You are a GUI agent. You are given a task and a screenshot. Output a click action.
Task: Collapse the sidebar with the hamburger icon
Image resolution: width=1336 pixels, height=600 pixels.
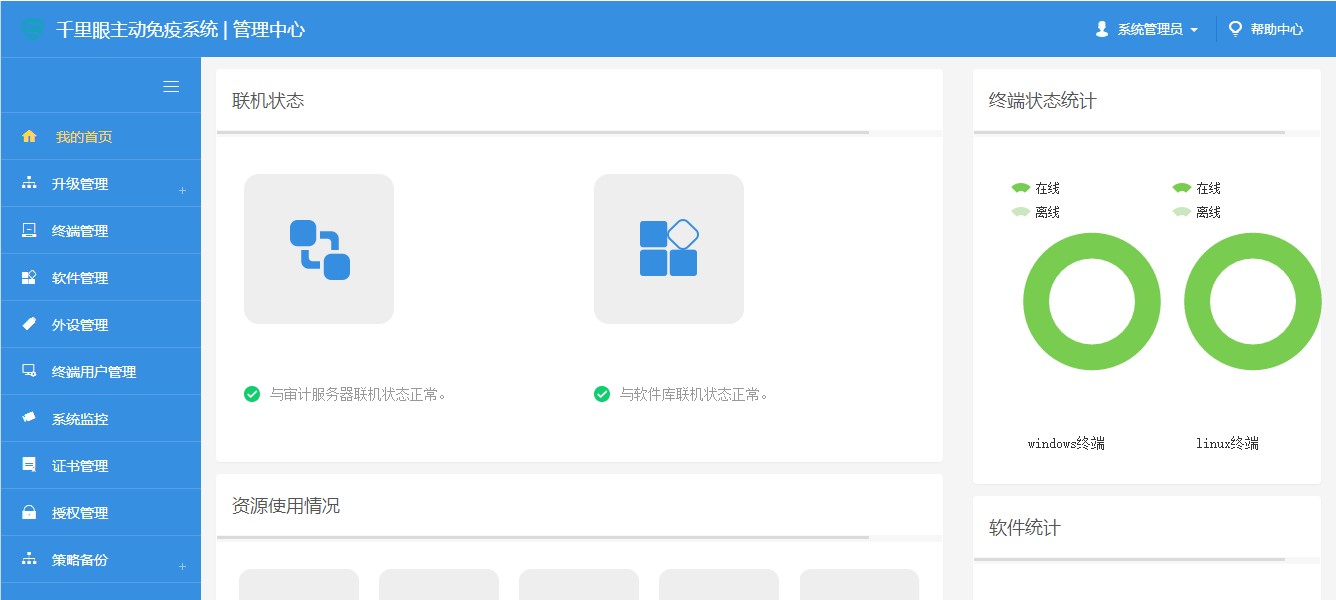point(171,87)
